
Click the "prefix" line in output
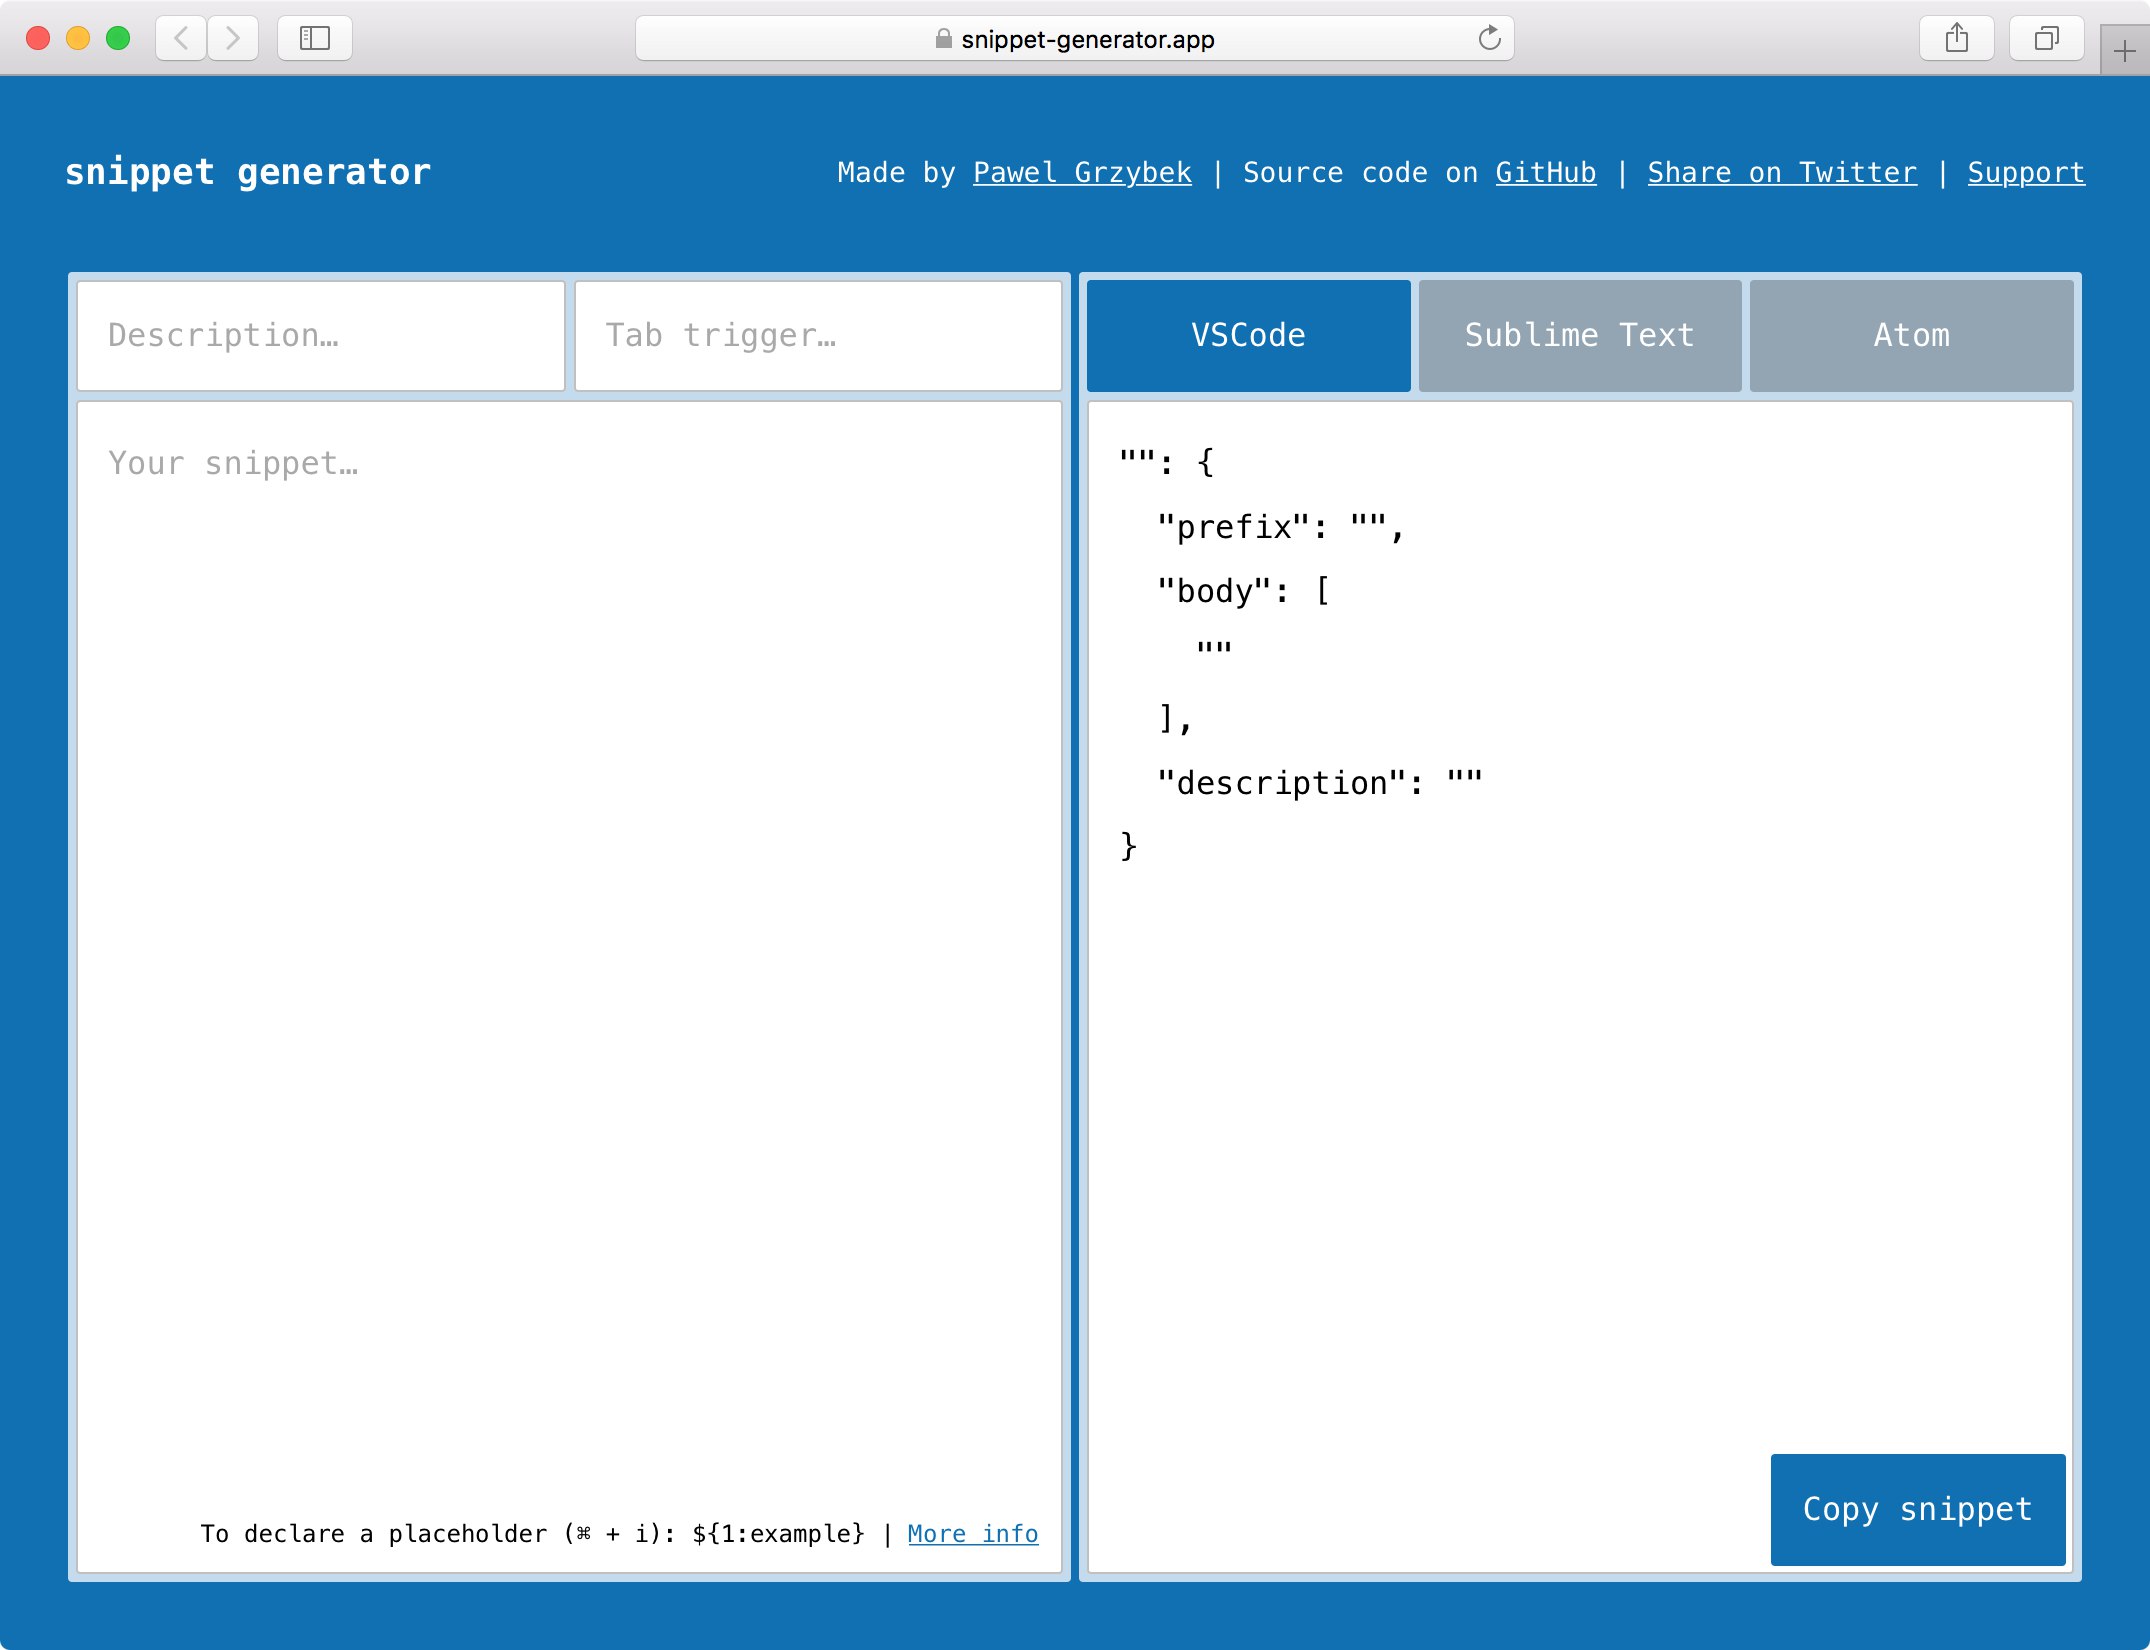[1280, 527]
